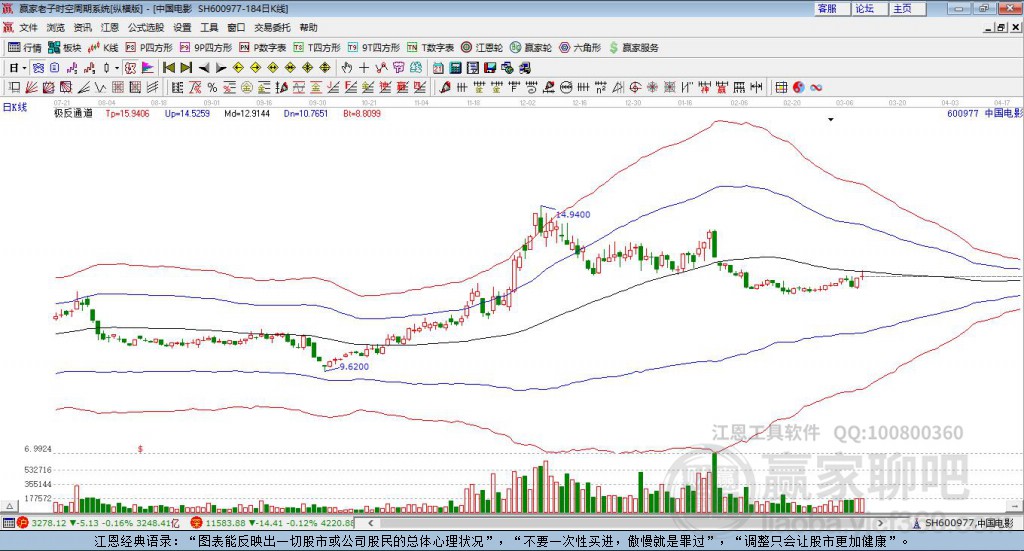1024x551 pixels.
Task: Open the 板块 sector view
Action: (x=64, y=48)
